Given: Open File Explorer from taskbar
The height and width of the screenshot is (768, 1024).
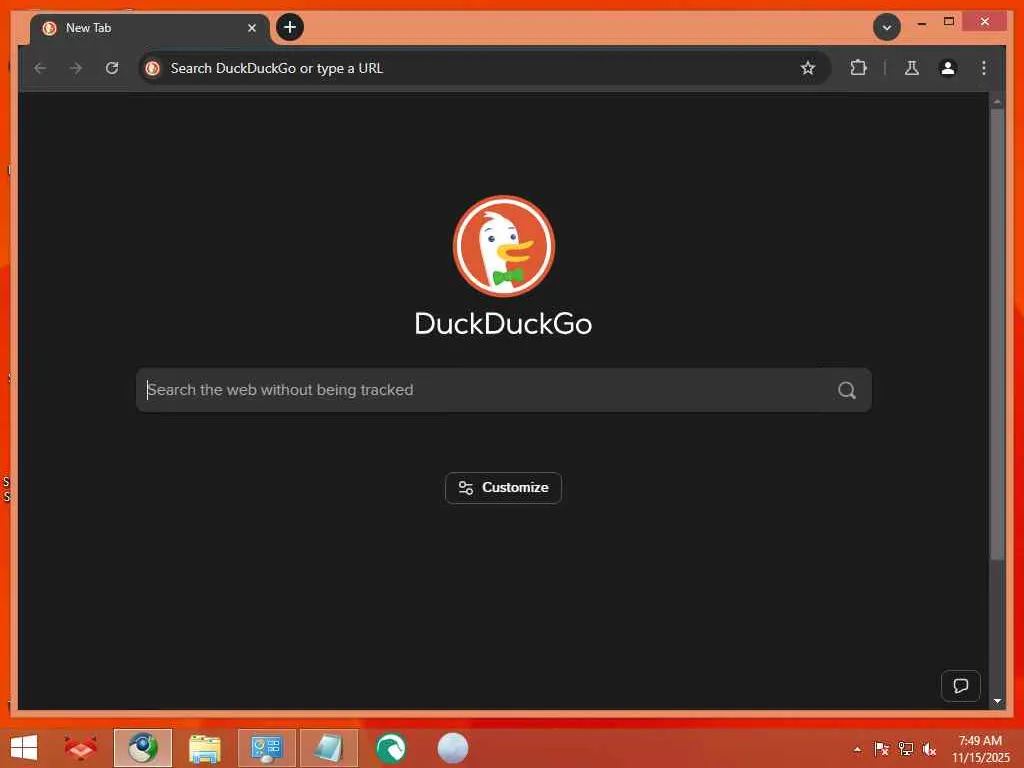Looking at the screenshot, I should coord(204,748).
